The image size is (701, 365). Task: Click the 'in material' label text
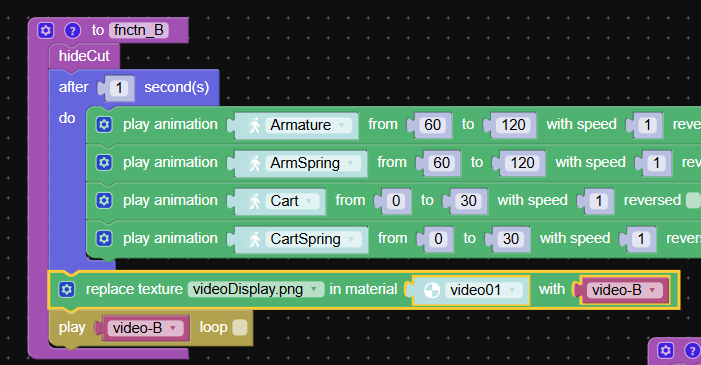point(363,289)
